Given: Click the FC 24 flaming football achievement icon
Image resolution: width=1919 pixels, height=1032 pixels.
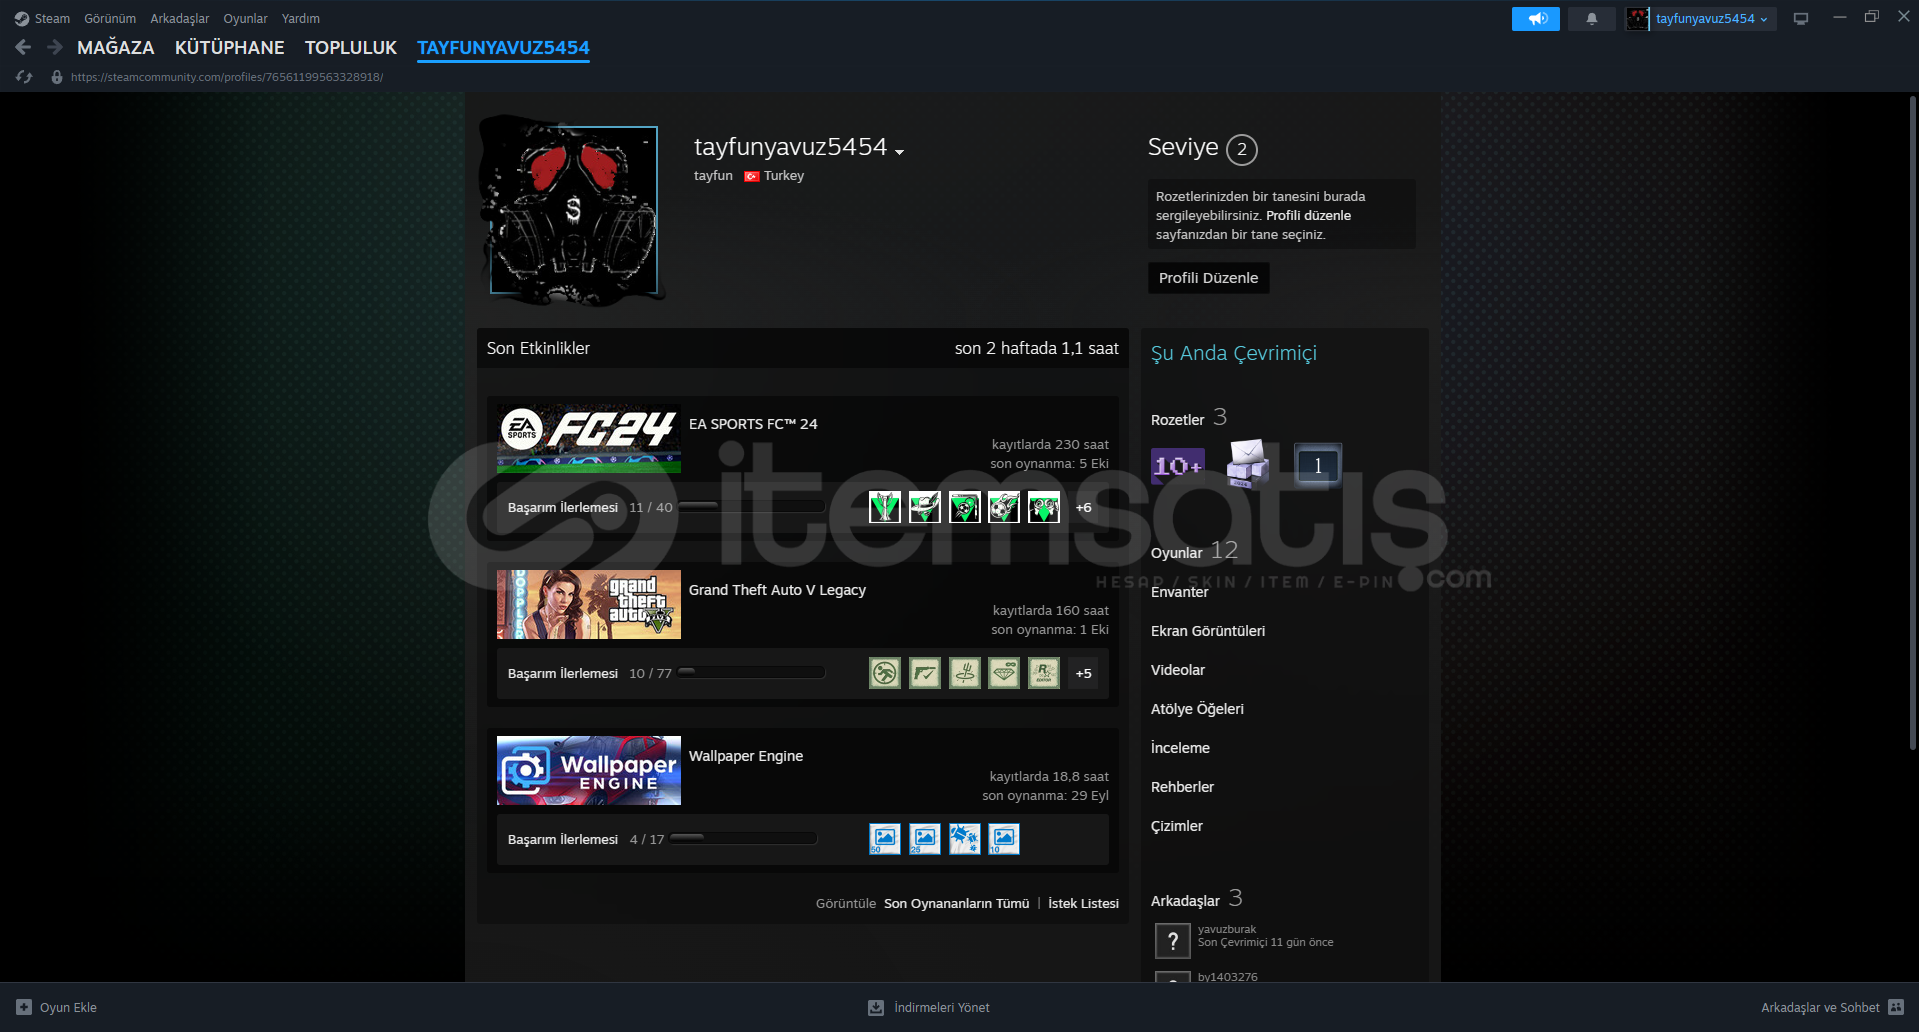Looking at the screenshot, I should coord(1004,507).
